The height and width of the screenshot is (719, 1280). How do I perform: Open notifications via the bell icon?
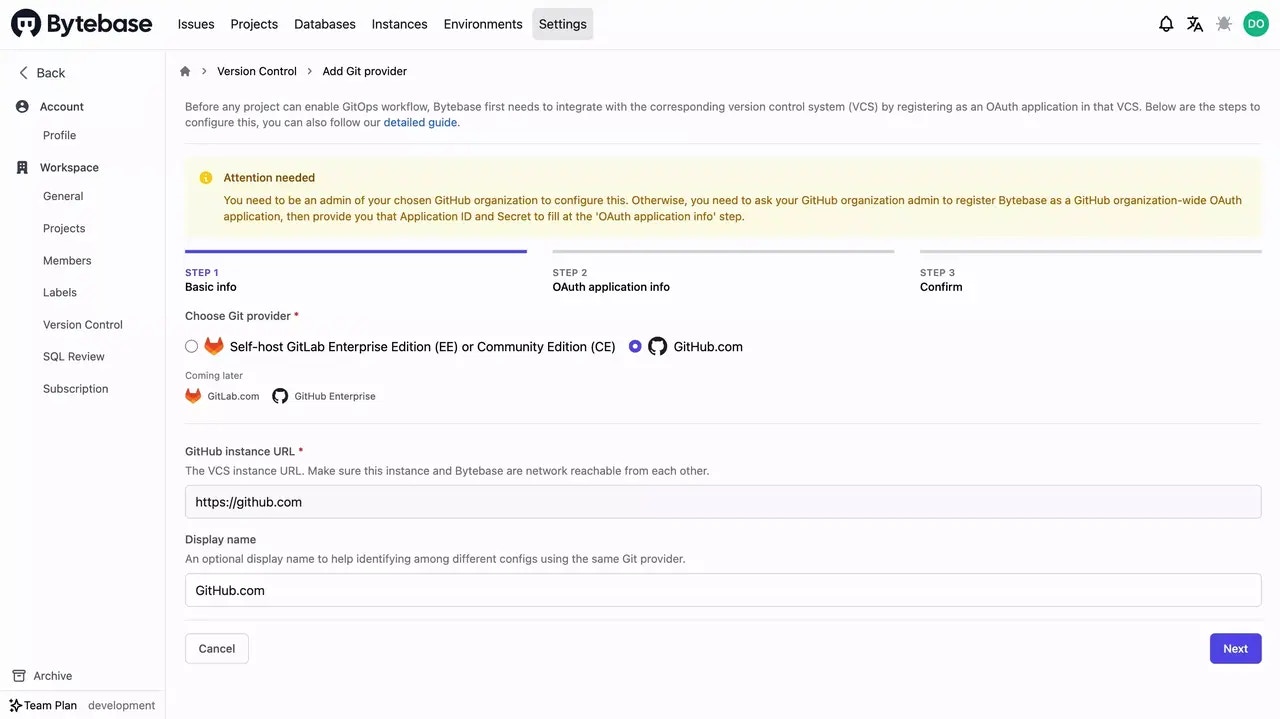tap(1166, 23)
